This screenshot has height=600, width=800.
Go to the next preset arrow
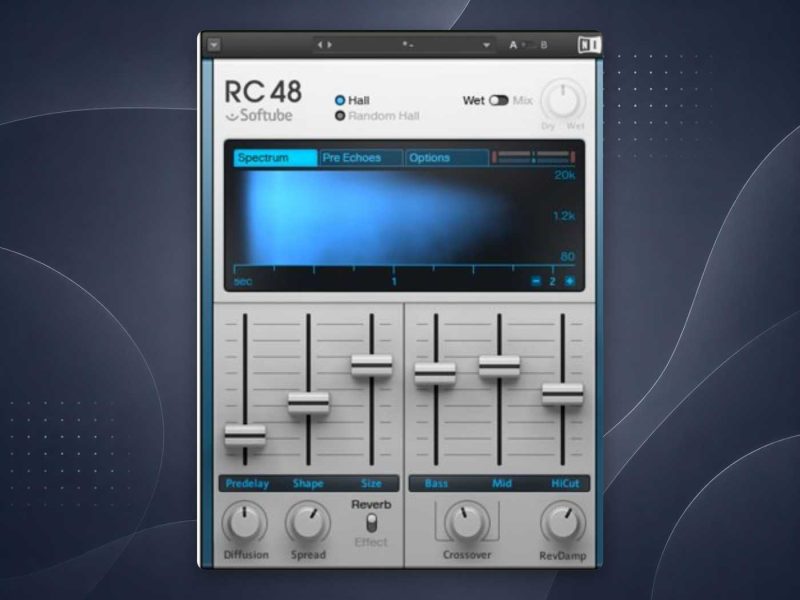tap(330, 45)
